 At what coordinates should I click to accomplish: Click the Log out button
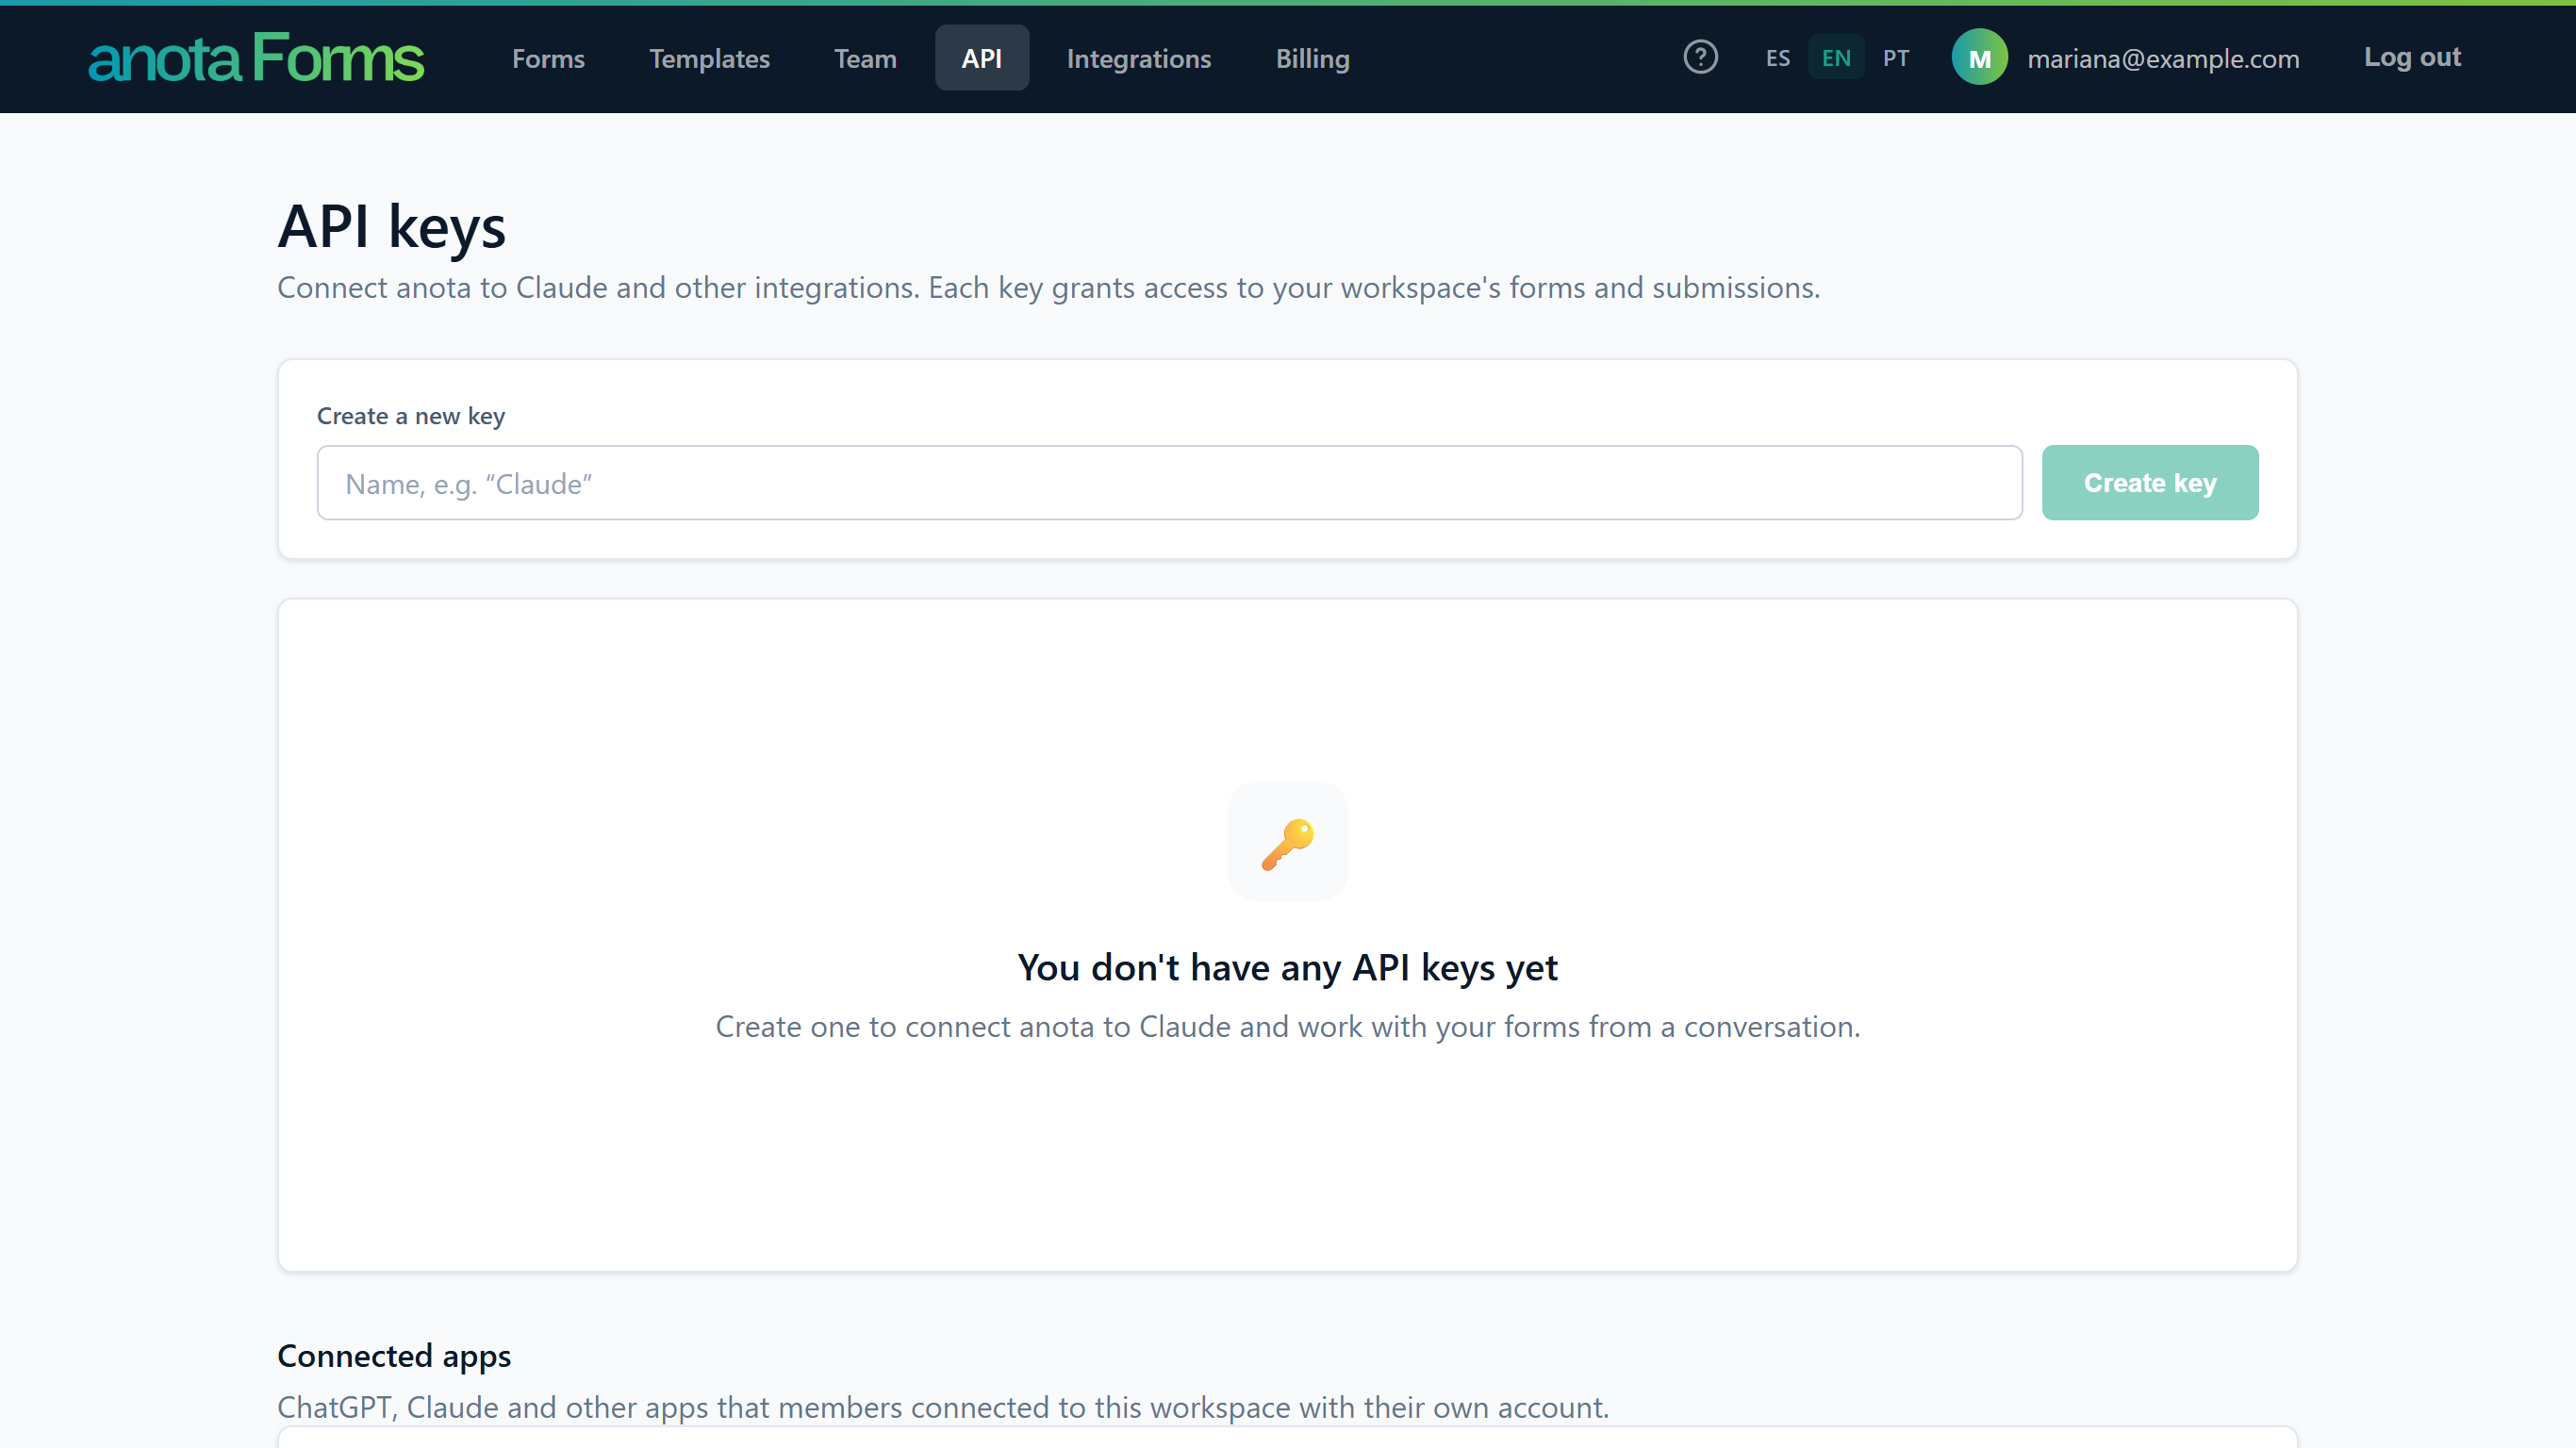pos(2411,58)
